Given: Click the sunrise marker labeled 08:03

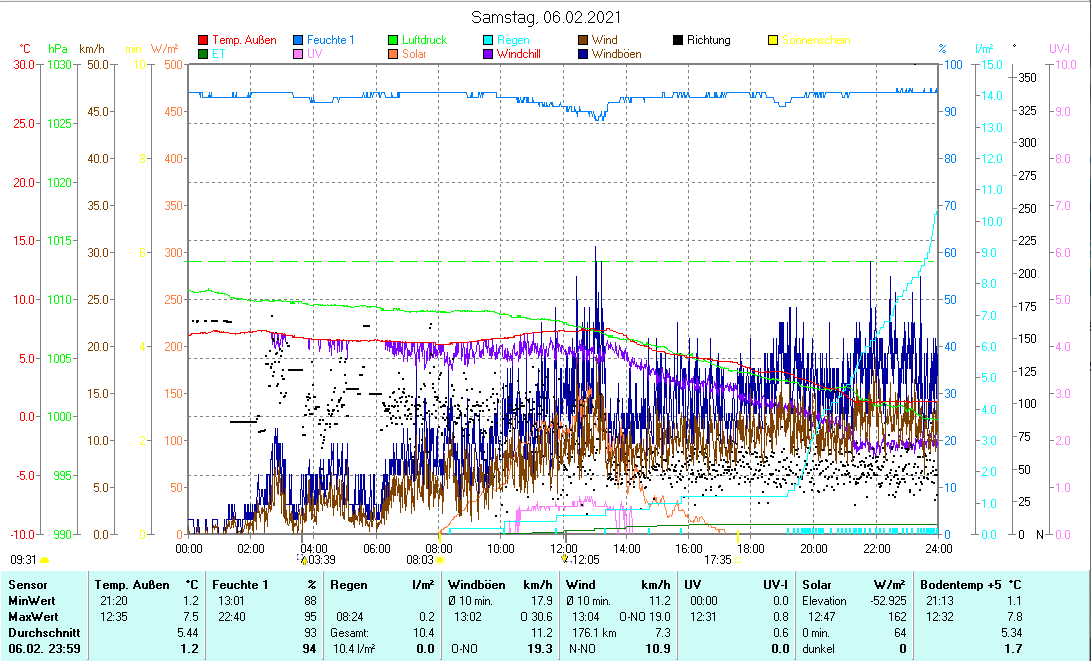Looking at the screenshot, I should tap(439, 560).
